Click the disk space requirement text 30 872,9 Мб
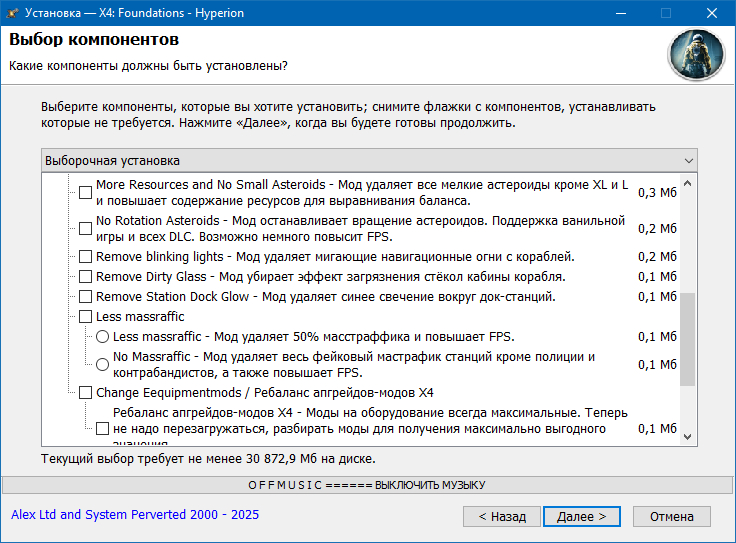Viewport: 736px width, 543px height. [x=281, y=459]
